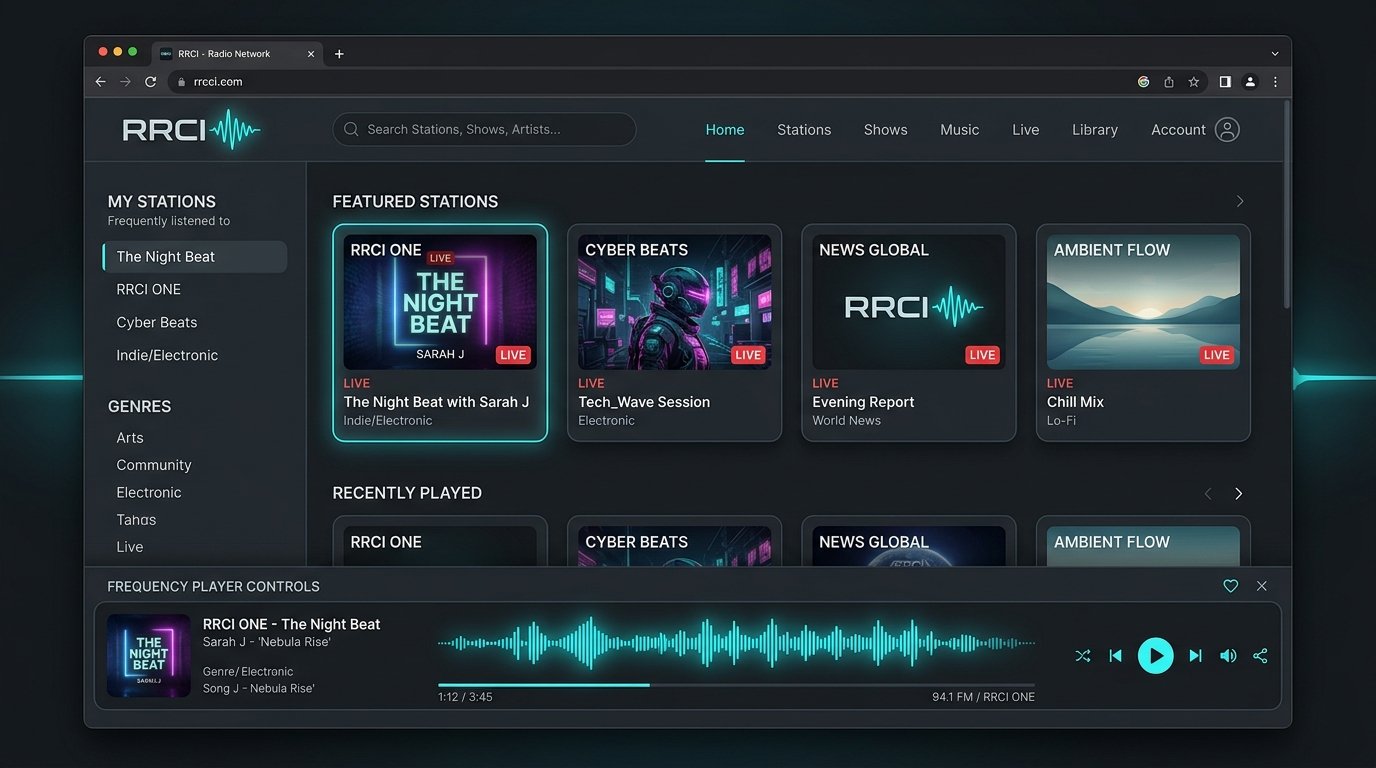Reload the page in the browser
Viewport: 1376px width, 768px height.
click(151, 82)
